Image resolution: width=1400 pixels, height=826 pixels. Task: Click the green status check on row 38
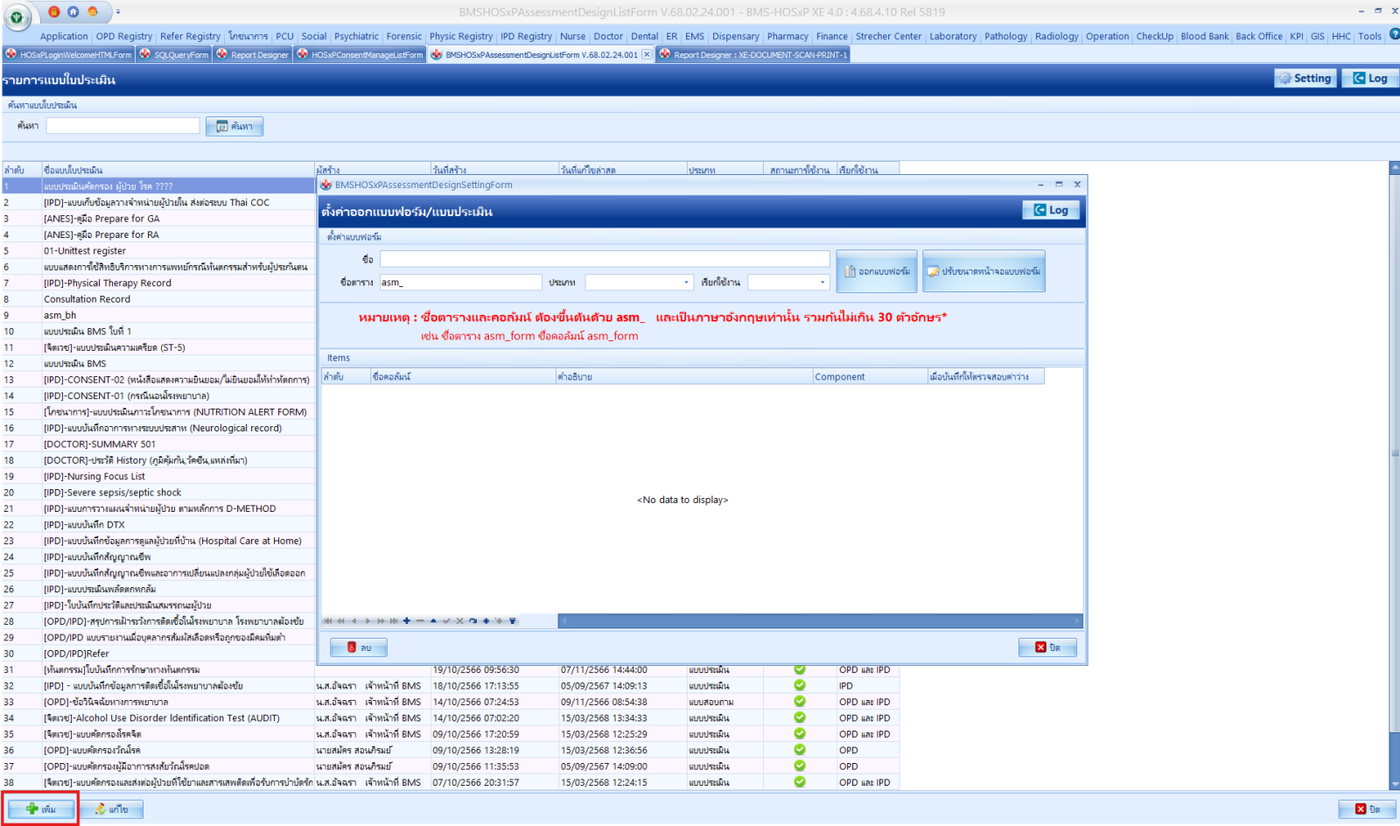coord(799,782)
